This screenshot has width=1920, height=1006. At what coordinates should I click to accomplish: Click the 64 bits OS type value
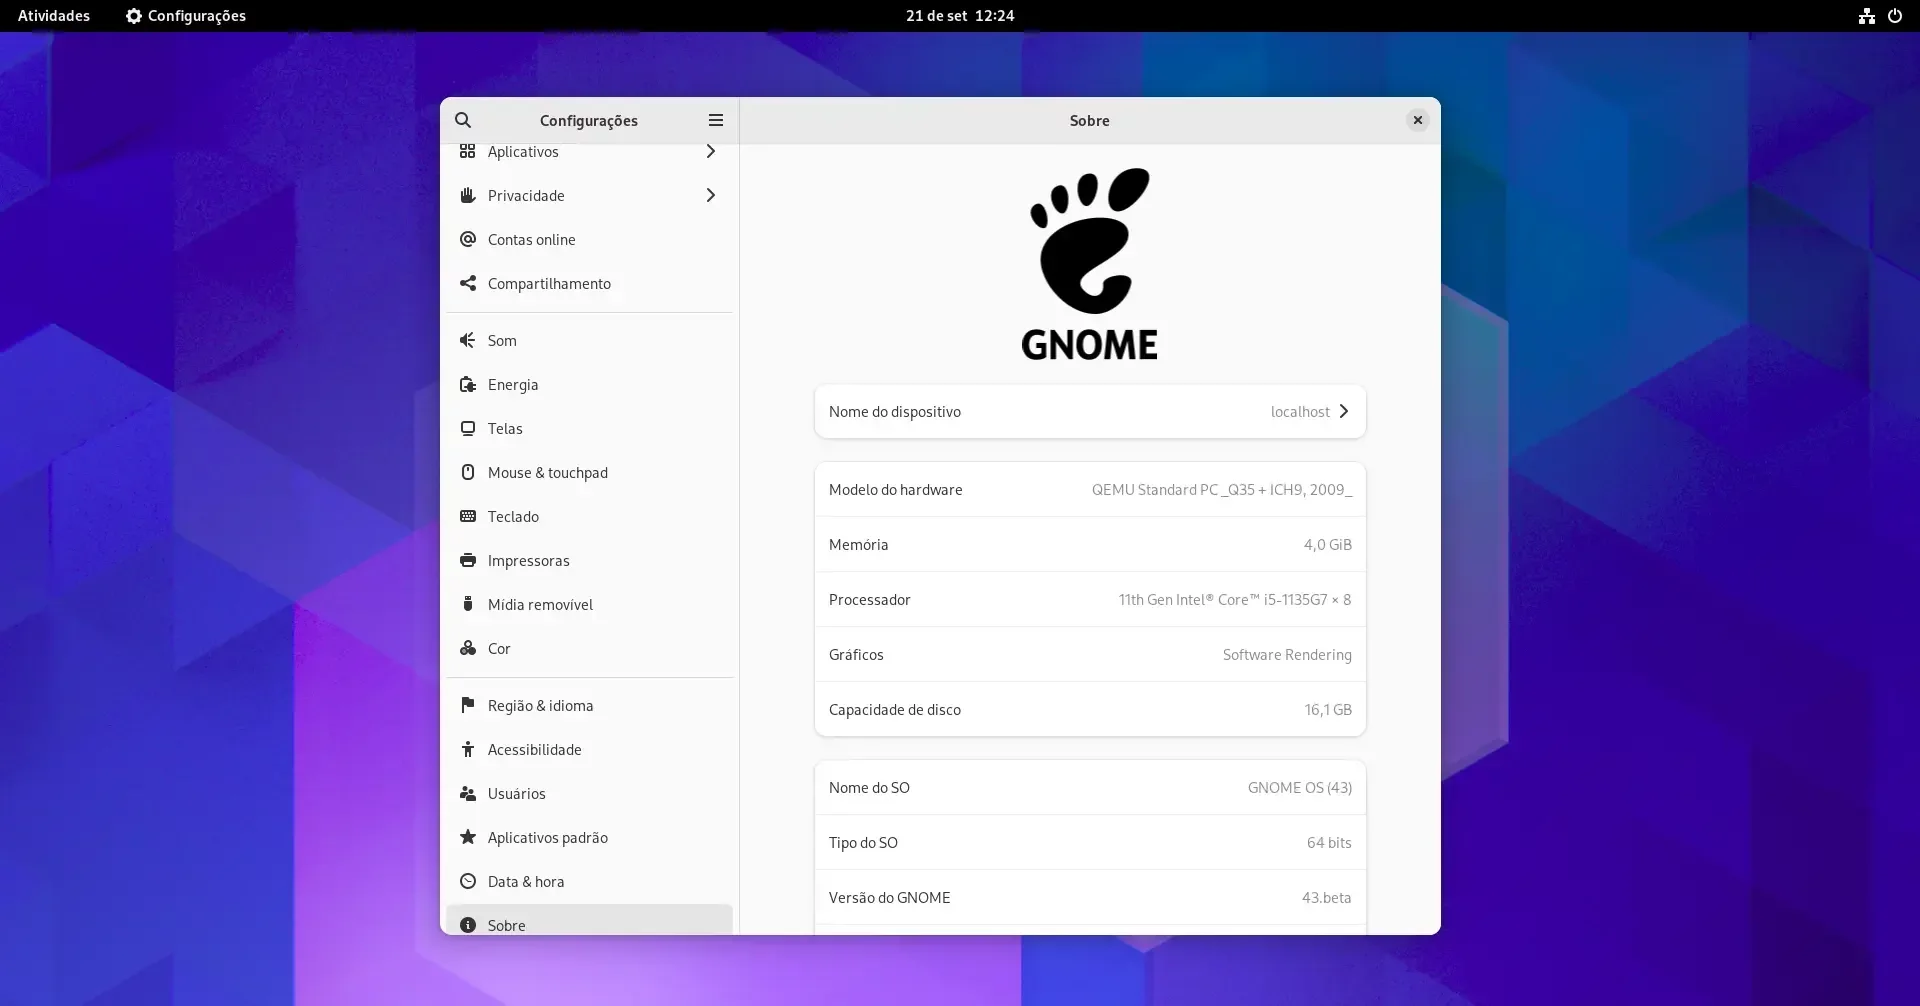tap(1329, 843)
